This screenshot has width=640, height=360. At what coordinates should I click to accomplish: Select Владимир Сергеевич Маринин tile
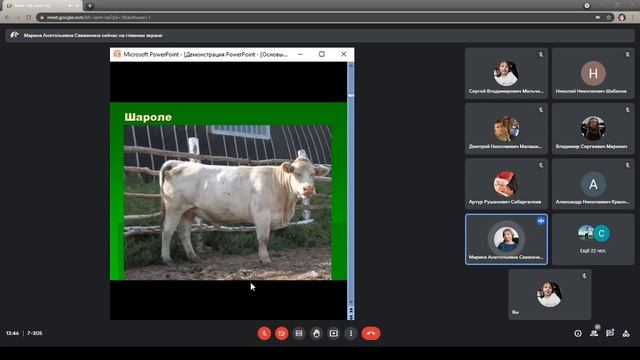click(593, 129)
